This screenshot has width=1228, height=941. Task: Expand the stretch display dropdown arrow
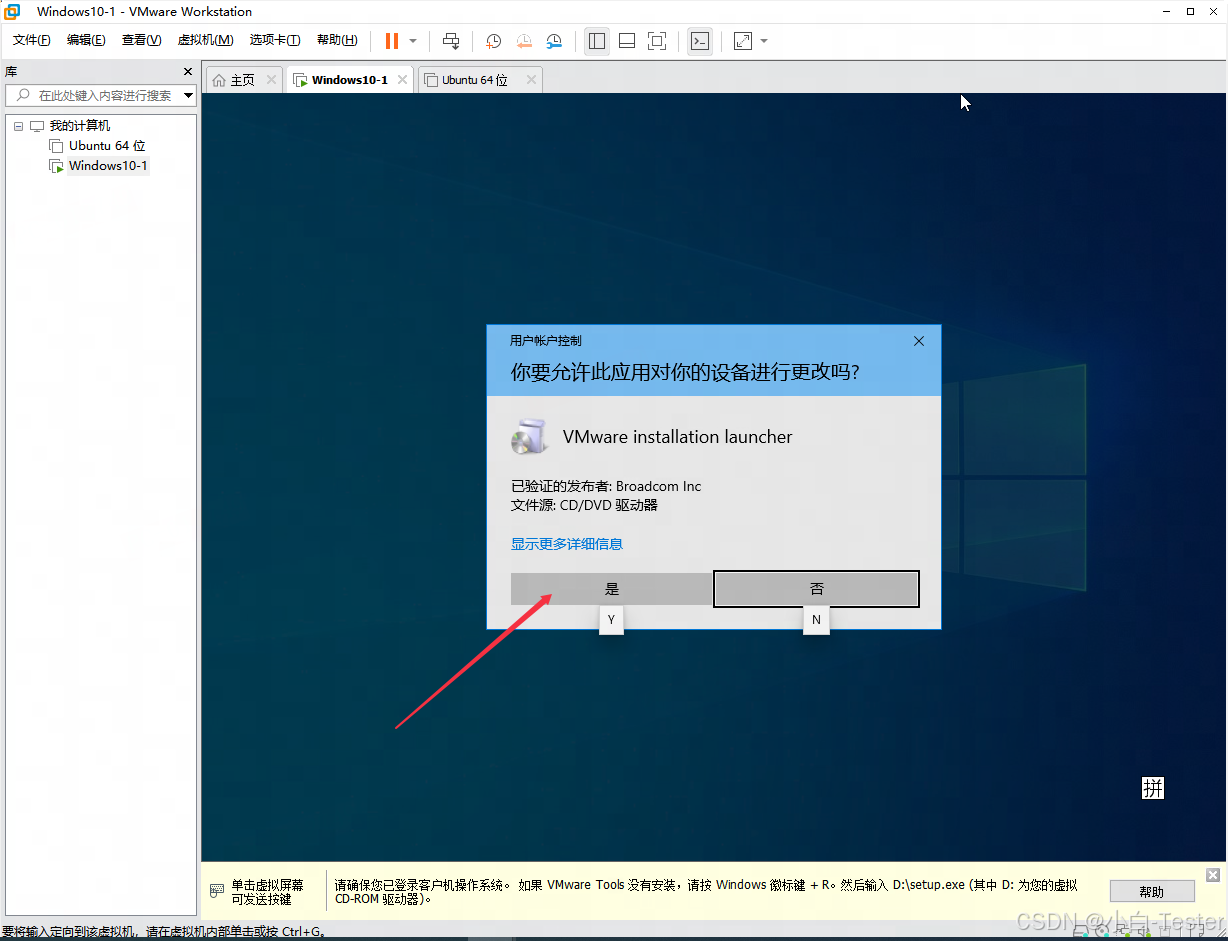(x=764, y=41)
